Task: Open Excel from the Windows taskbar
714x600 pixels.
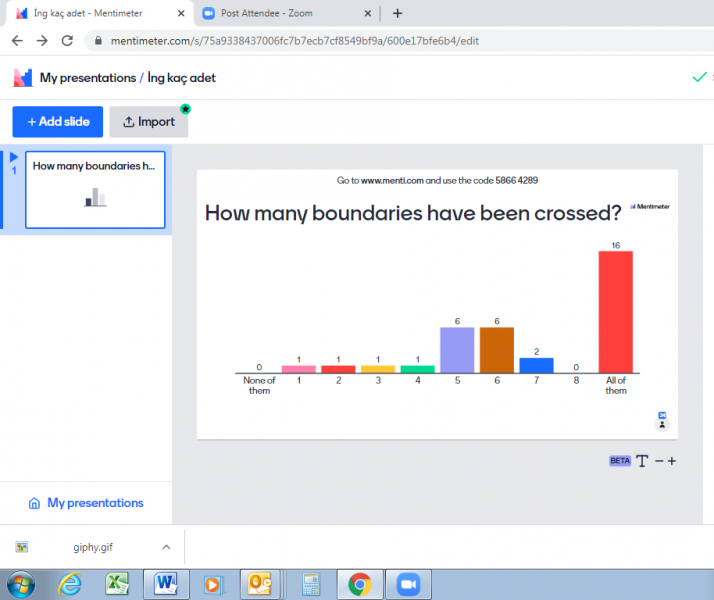Action: click(116, 584)
